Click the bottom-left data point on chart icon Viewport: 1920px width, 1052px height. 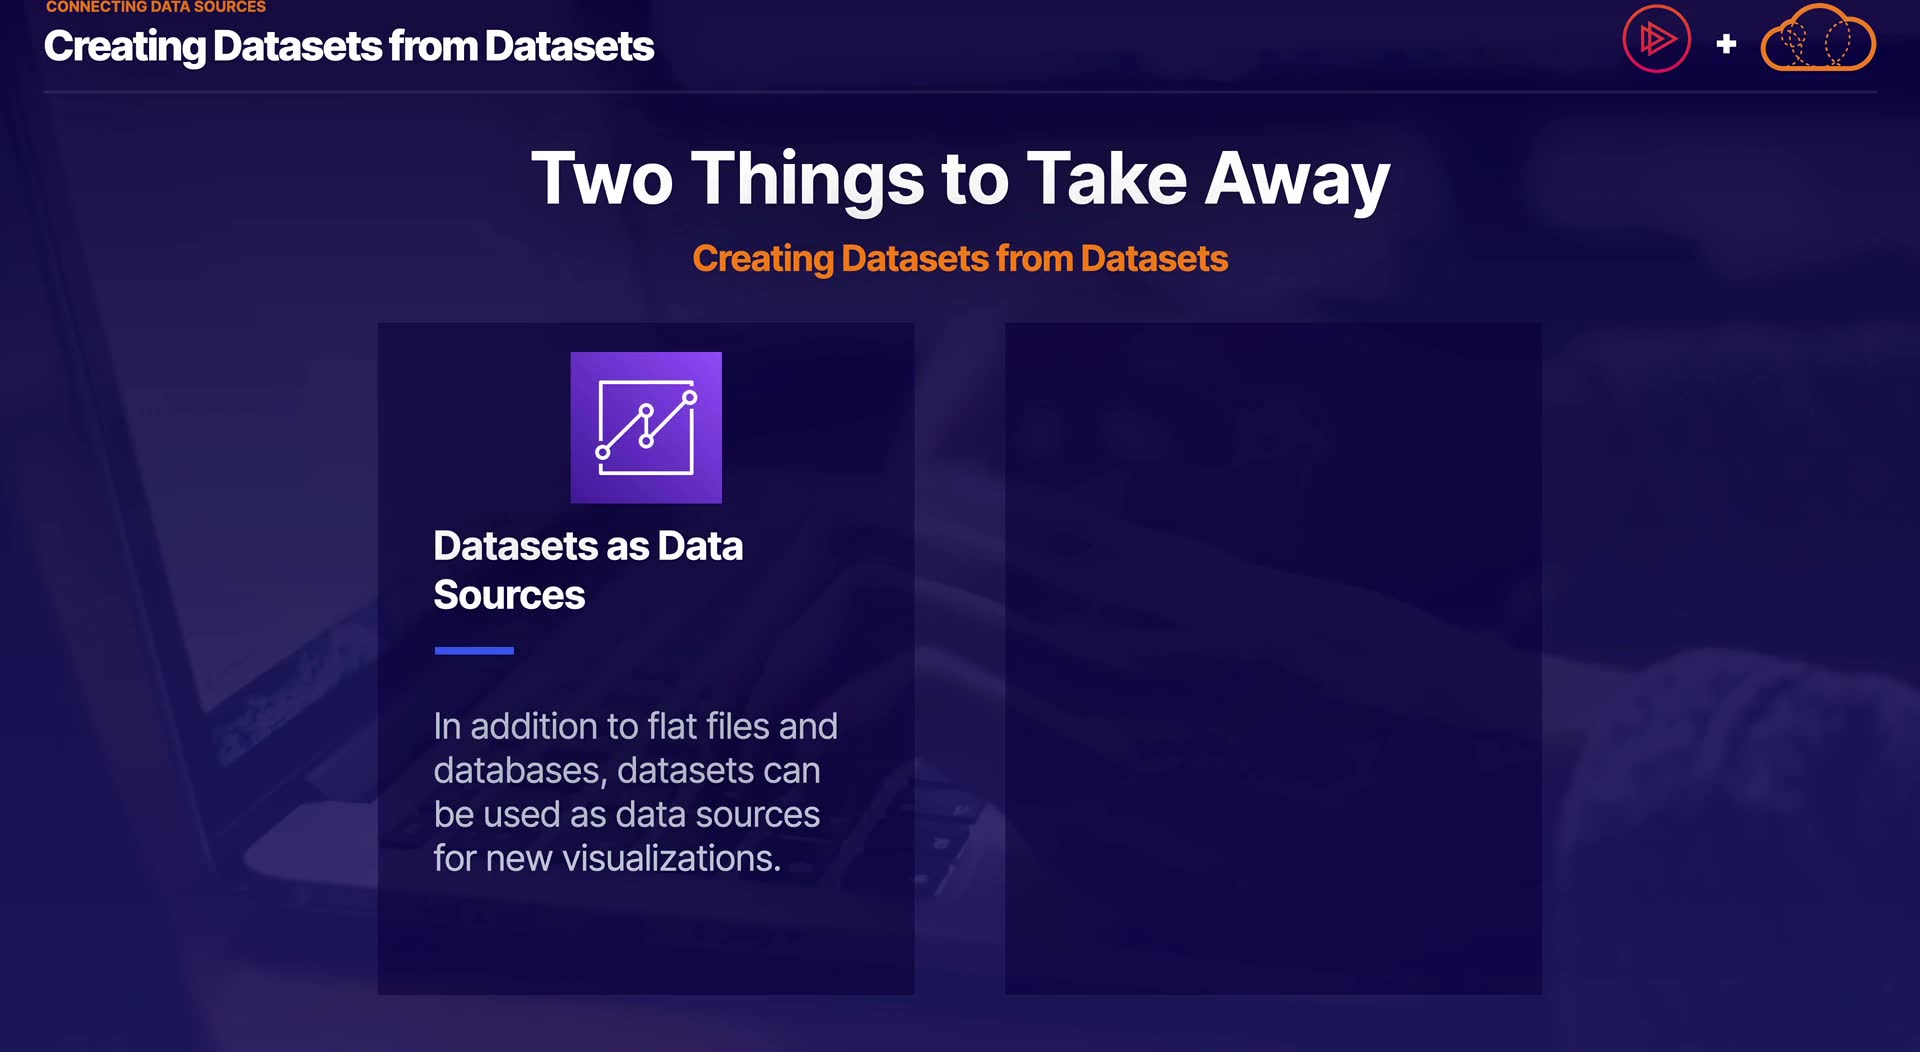pos(603,453)
